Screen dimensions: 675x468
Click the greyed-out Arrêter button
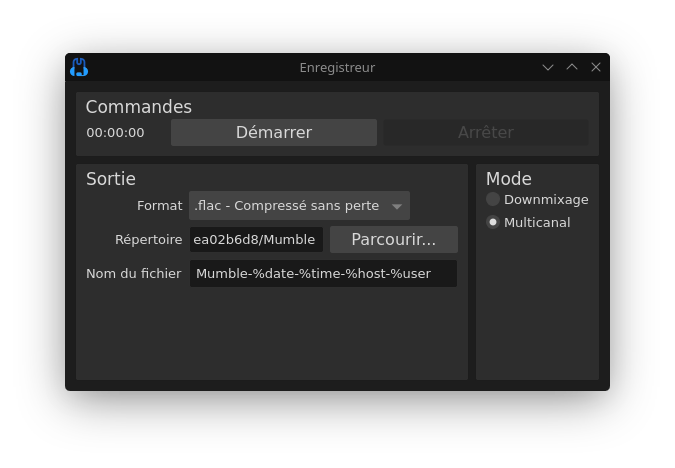coord(485,132)
